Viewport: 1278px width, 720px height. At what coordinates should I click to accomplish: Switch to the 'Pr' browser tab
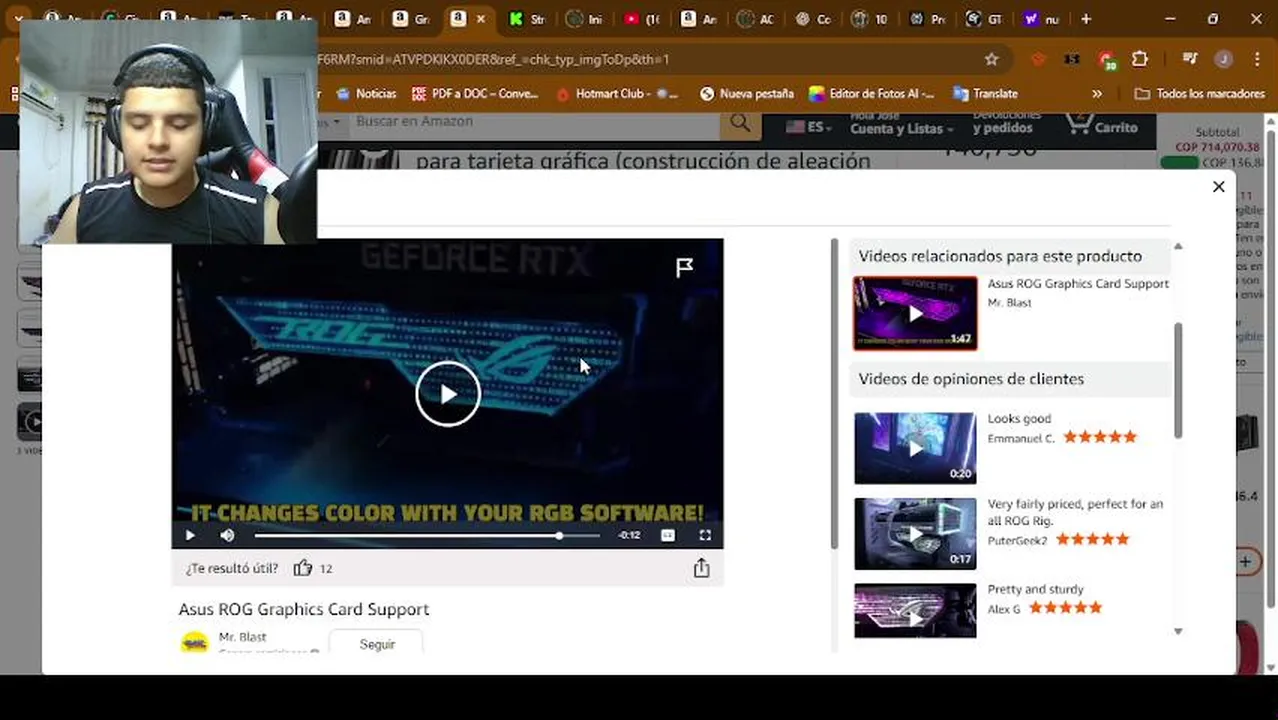click(x=927, y=19)
